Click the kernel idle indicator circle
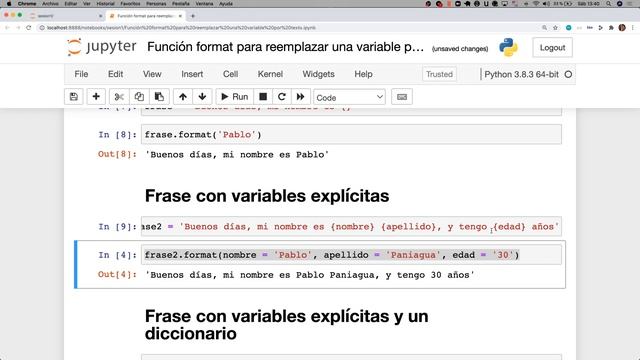The height and width of the screenshot is (360, 640). point(568,75)
